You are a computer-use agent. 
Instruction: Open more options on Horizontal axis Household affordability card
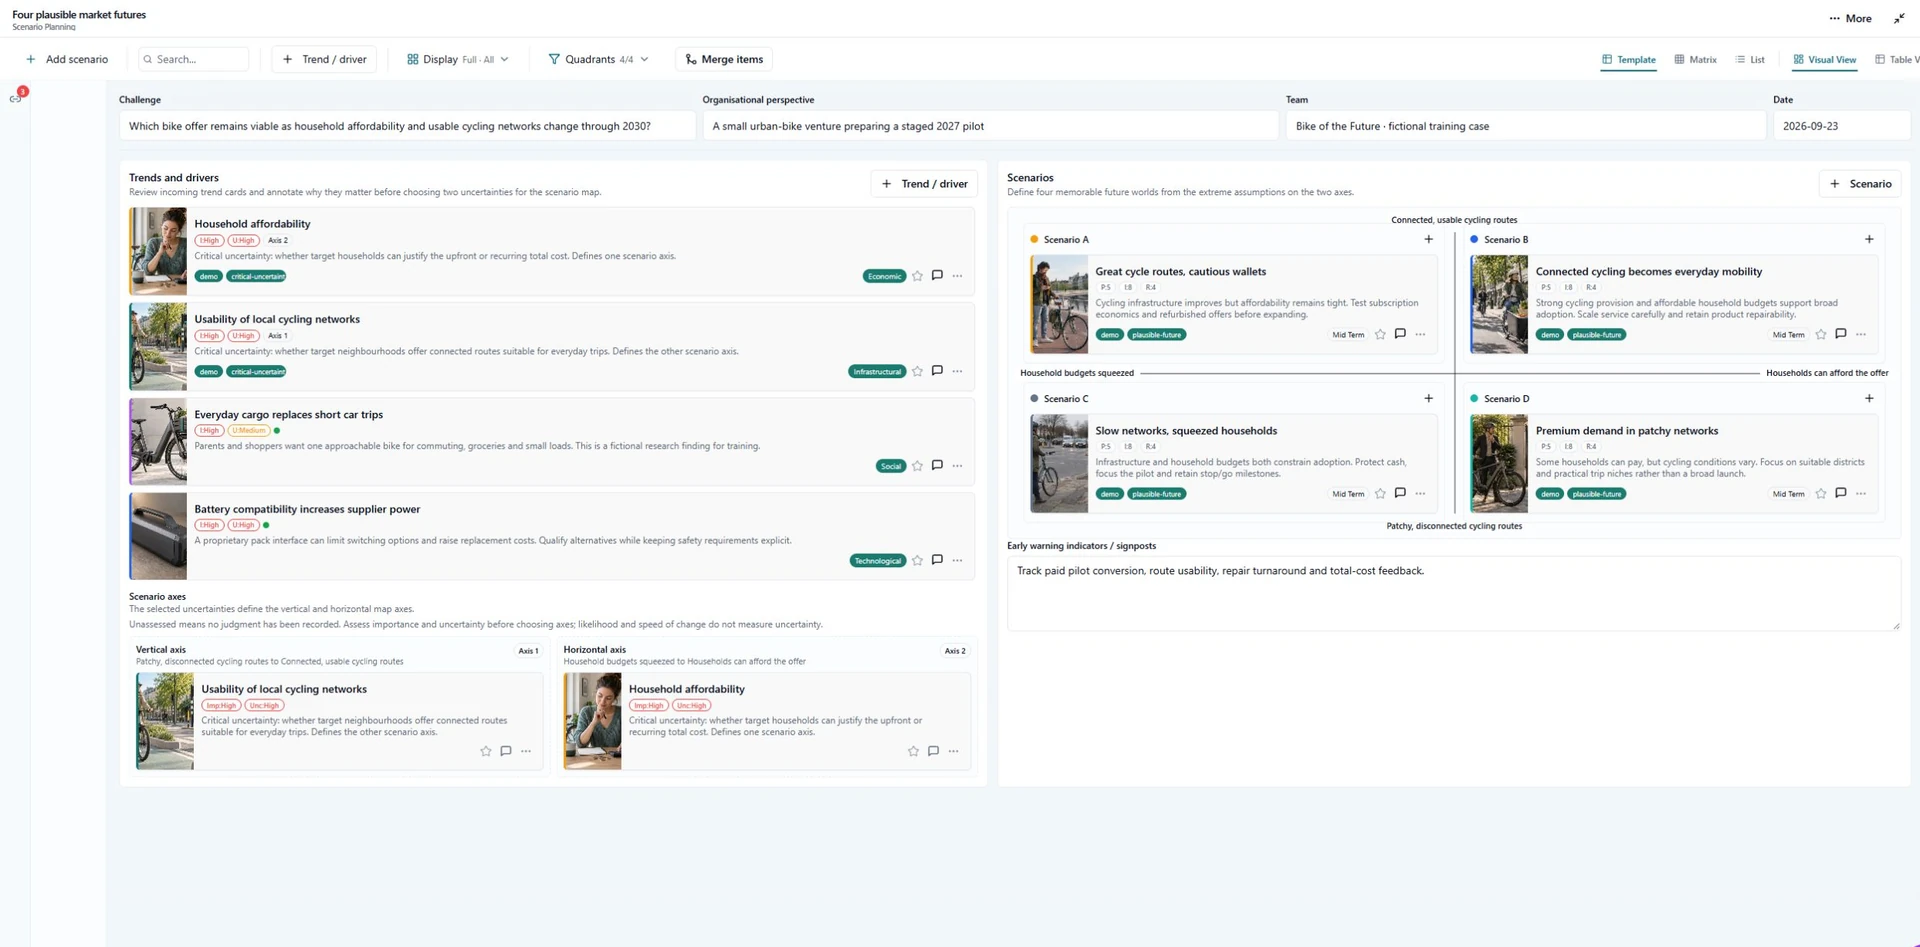(x=953, y=751)
